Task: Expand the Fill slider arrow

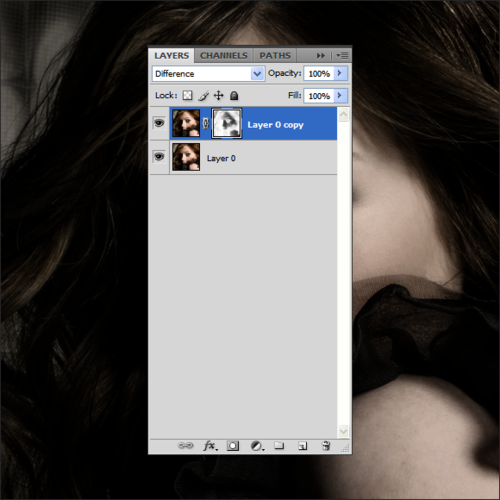Action: [340, 96]
